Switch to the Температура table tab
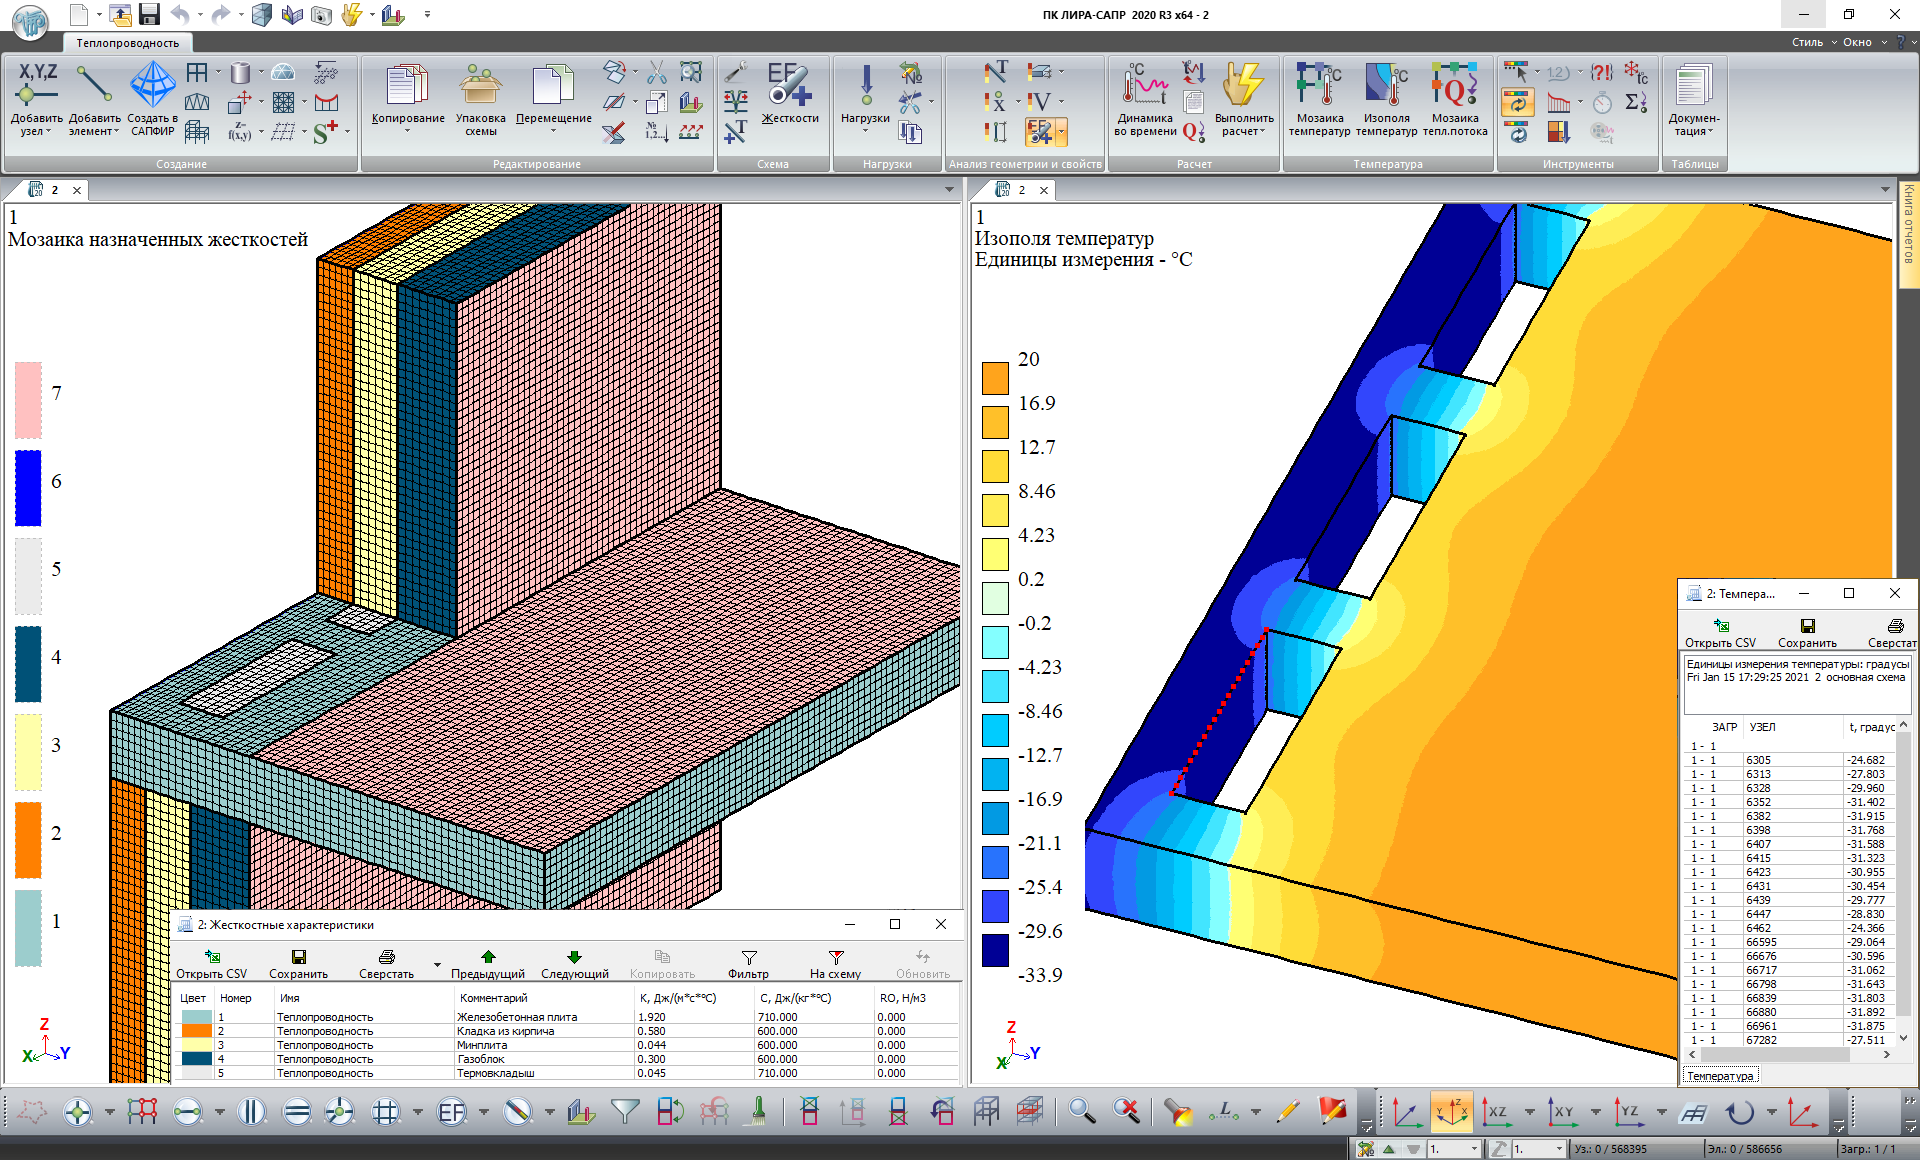The height and width of the screenshot is (1160, 1920). [1719, 1076]
